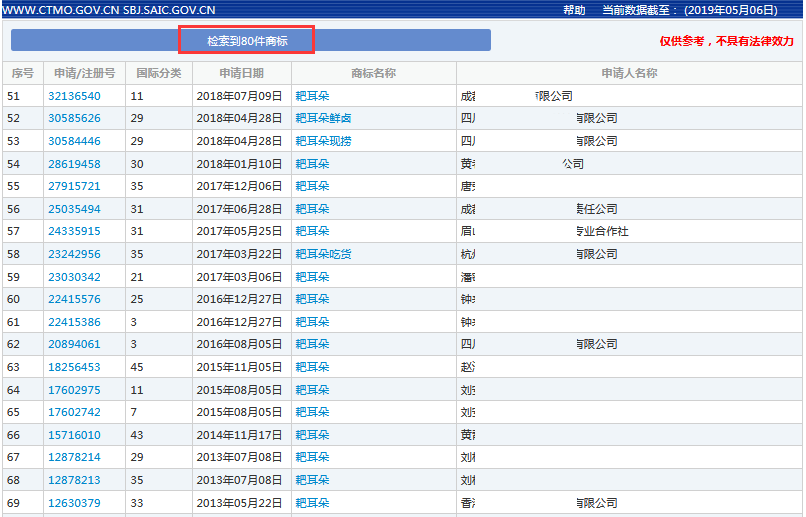The image size is (806, 517).
Task: Open registration number 12878213
Action: (x=75, y=481)
